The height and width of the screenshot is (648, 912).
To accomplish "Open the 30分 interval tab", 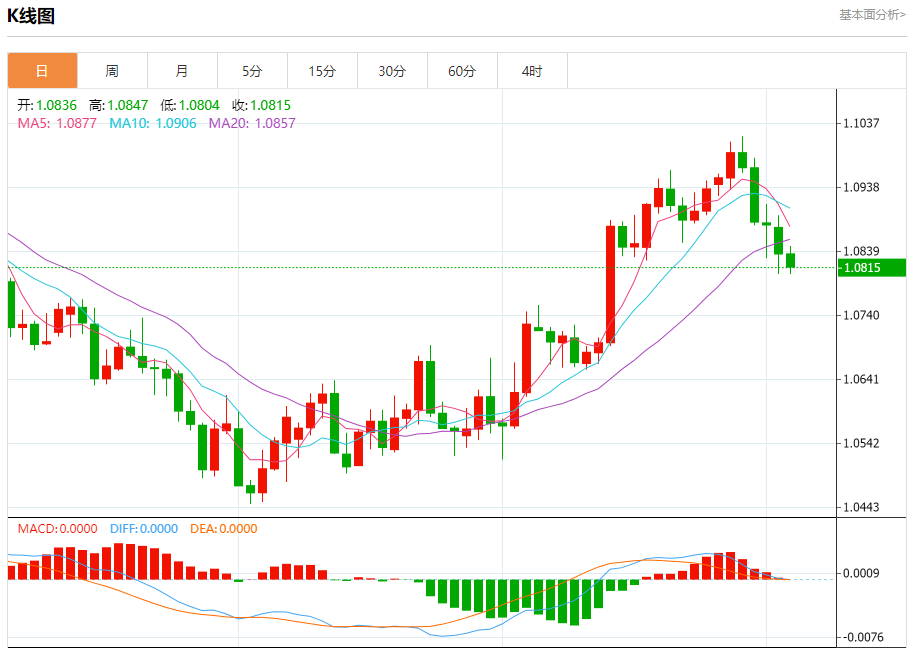I will point(392,71).
